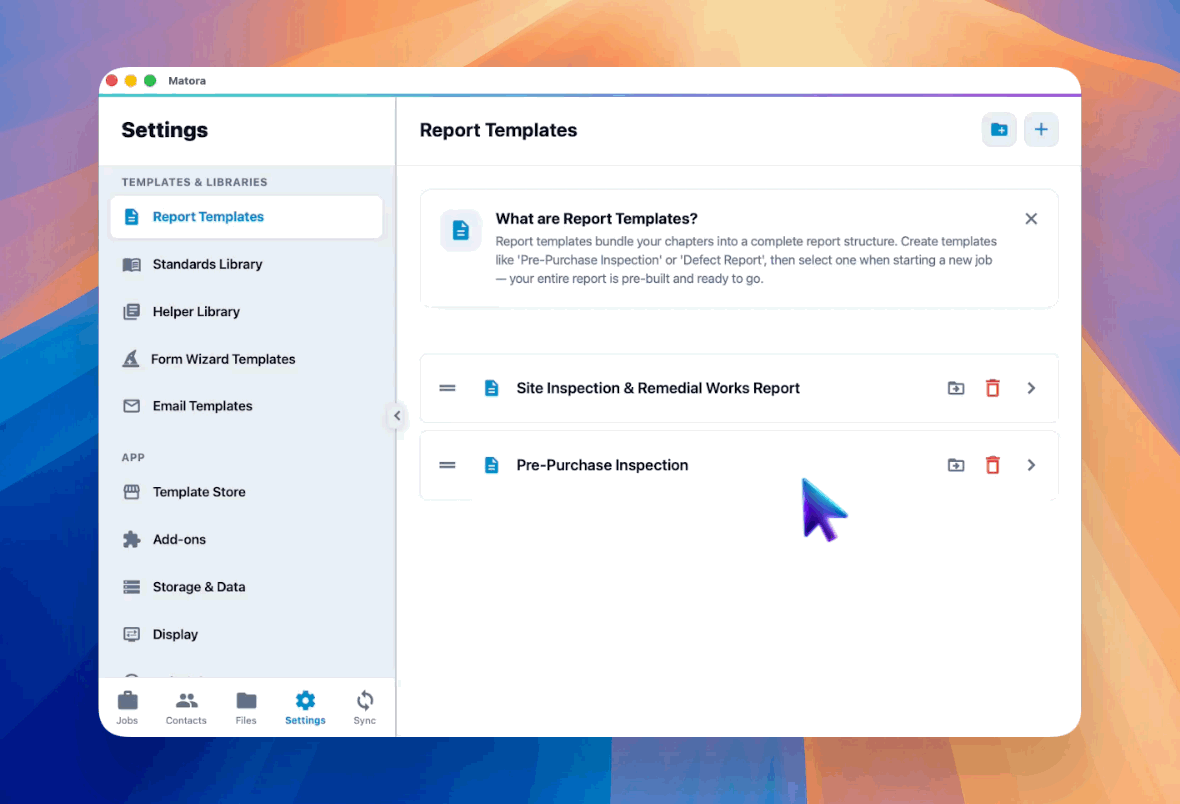
Task: Click the 'TEMPLATES & LIBRARIES' section label
Action: 194,182
